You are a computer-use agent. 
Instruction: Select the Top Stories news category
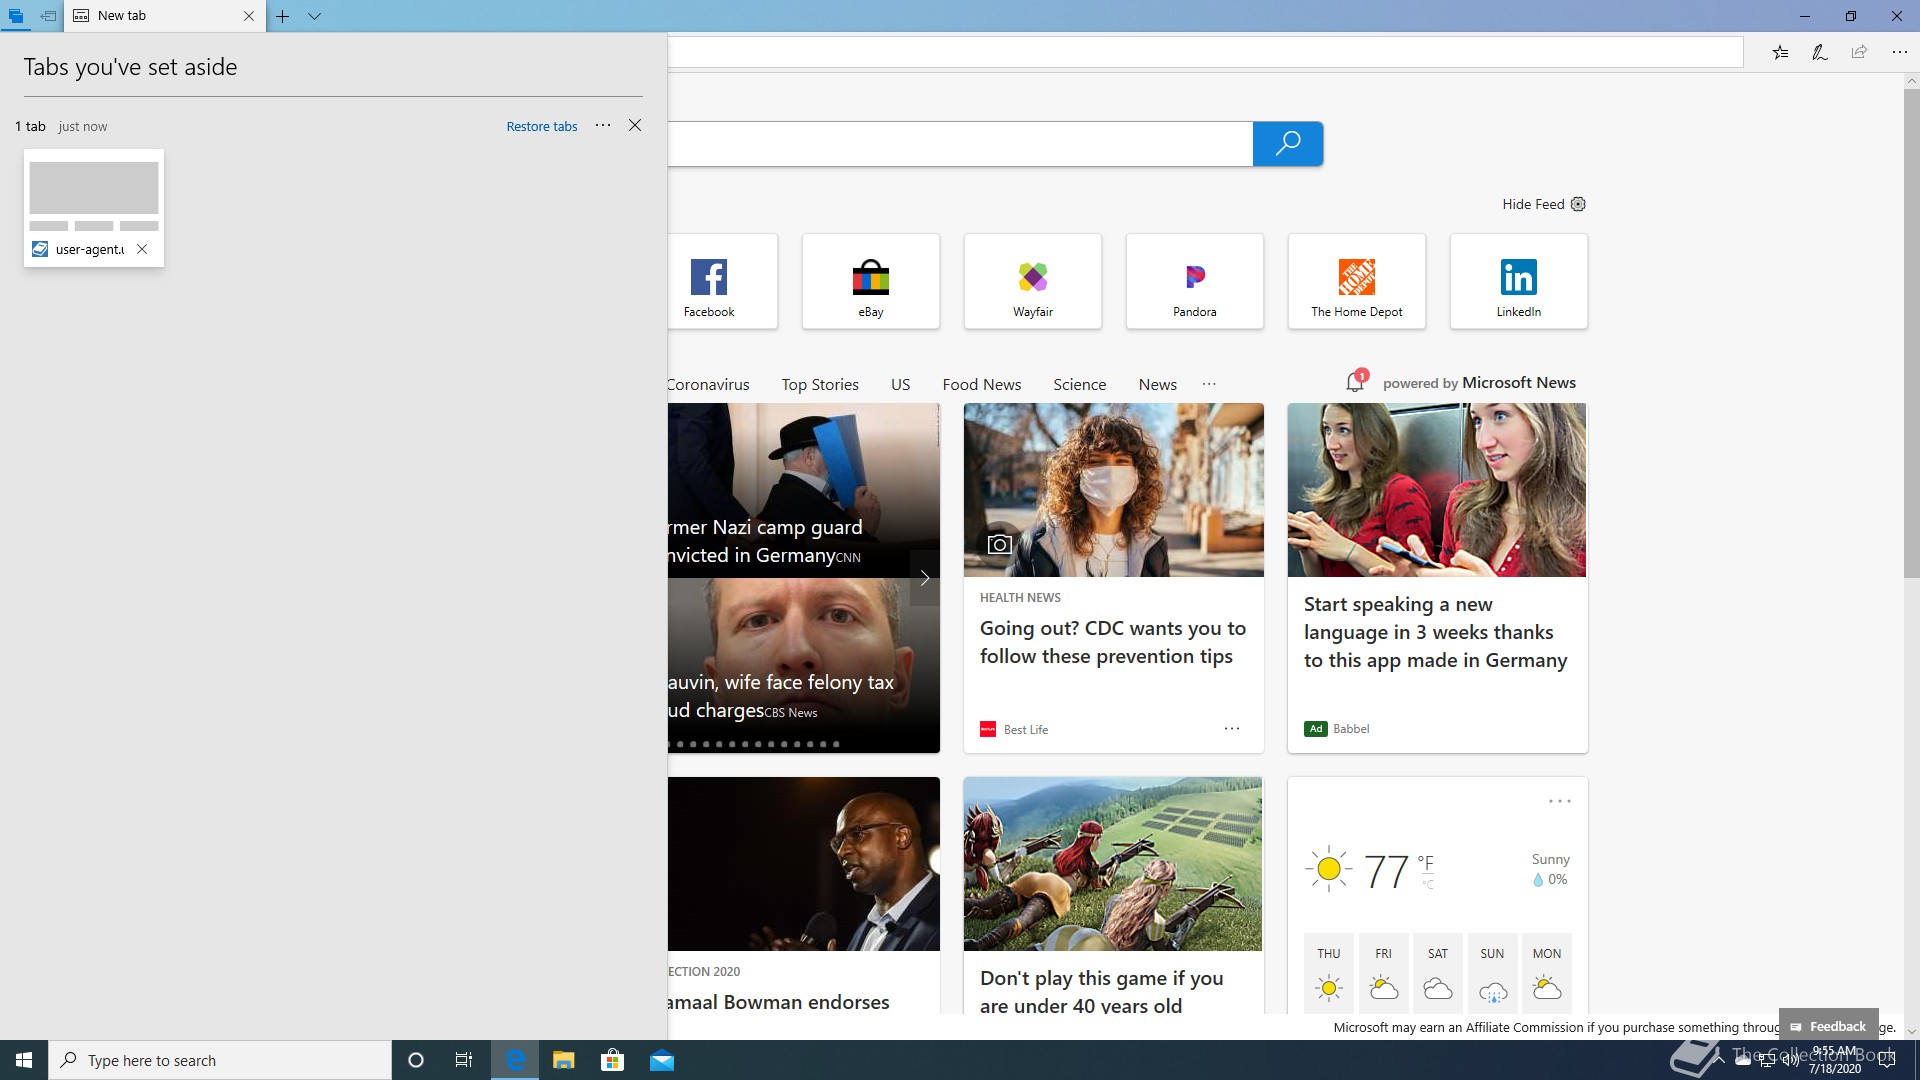820,384
